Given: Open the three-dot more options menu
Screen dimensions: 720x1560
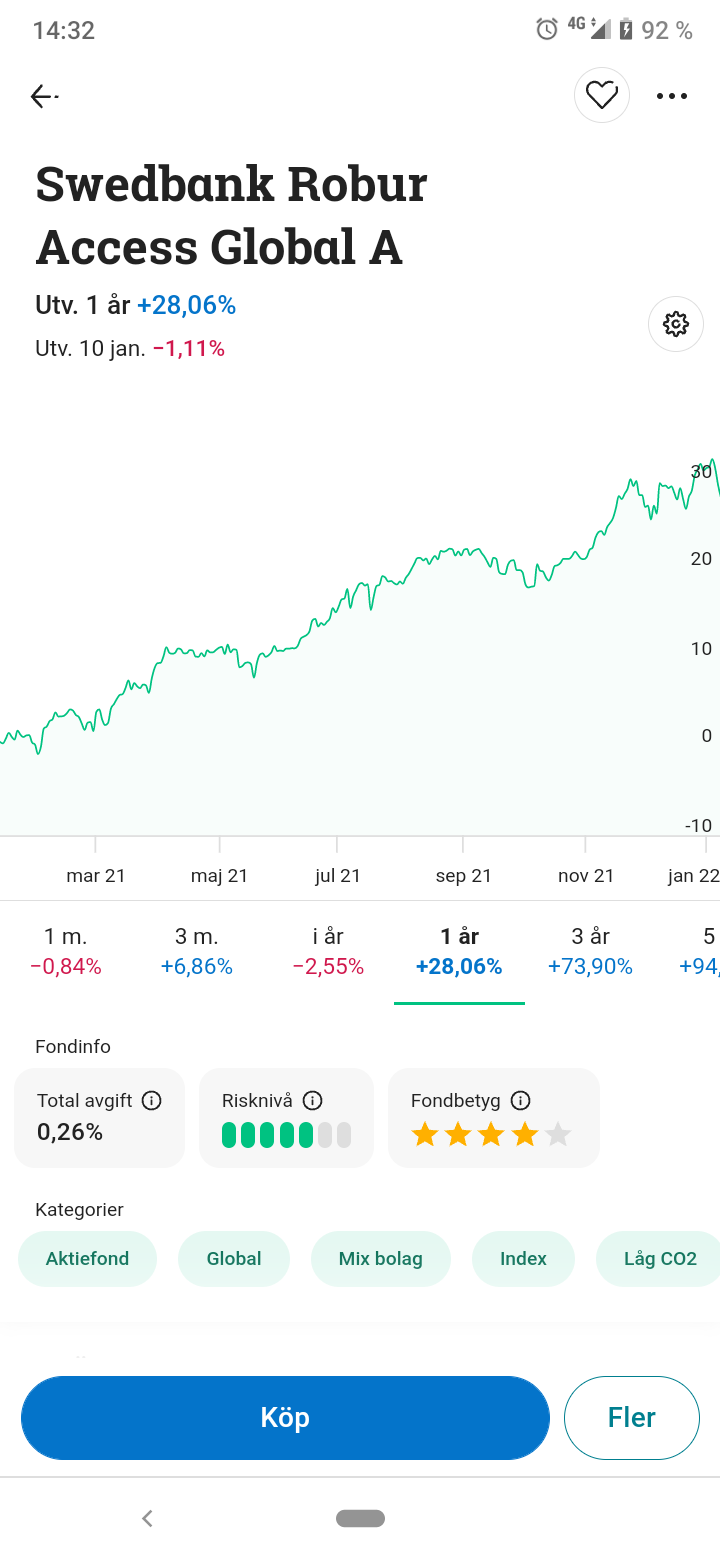Looking at the screenshot, I should [x=671, y=96].
